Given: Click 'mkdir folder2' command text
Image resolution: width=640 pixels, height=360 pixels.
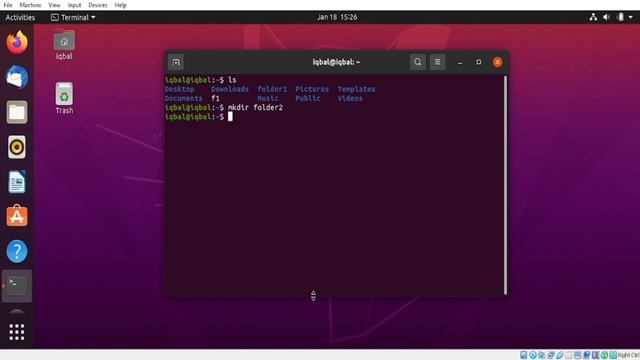Looking at the screenshot, I should [255, 108].
